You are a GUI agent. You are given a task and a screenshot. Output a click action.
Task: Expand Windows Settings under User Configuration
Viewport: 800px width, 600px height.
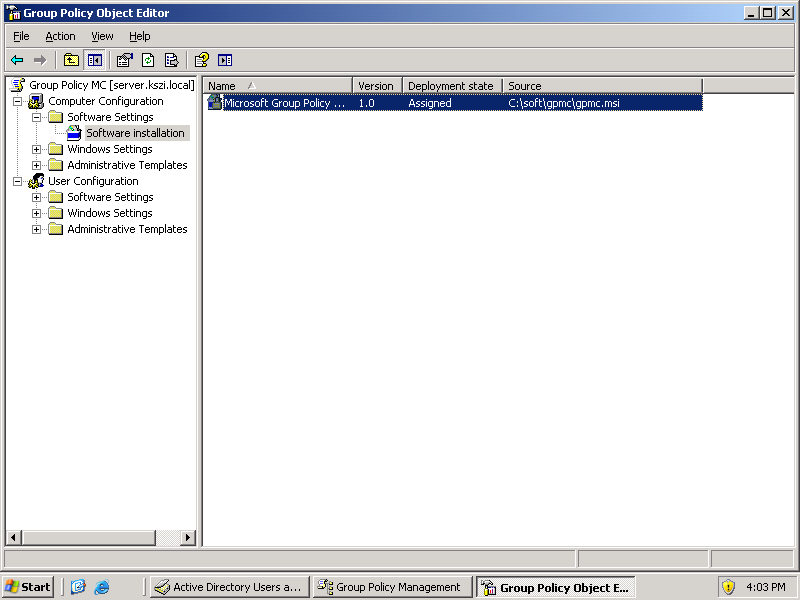[x=36, y=213]
